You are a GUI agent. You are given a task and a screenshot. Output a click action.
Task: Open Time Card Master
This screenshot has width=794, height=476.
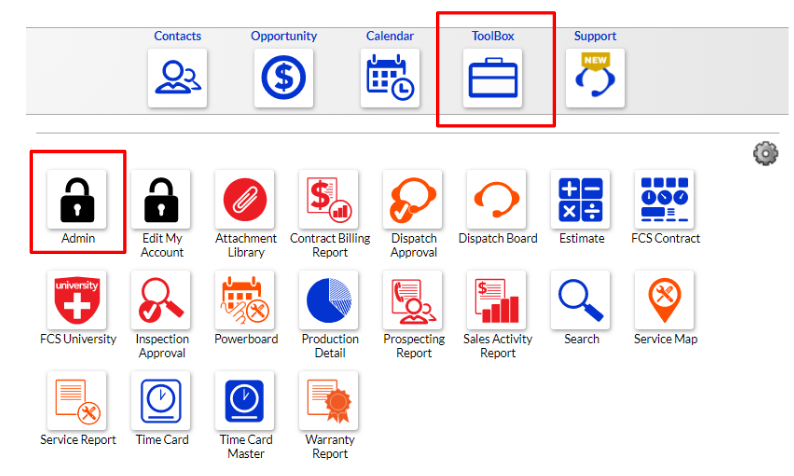point(245,401)
